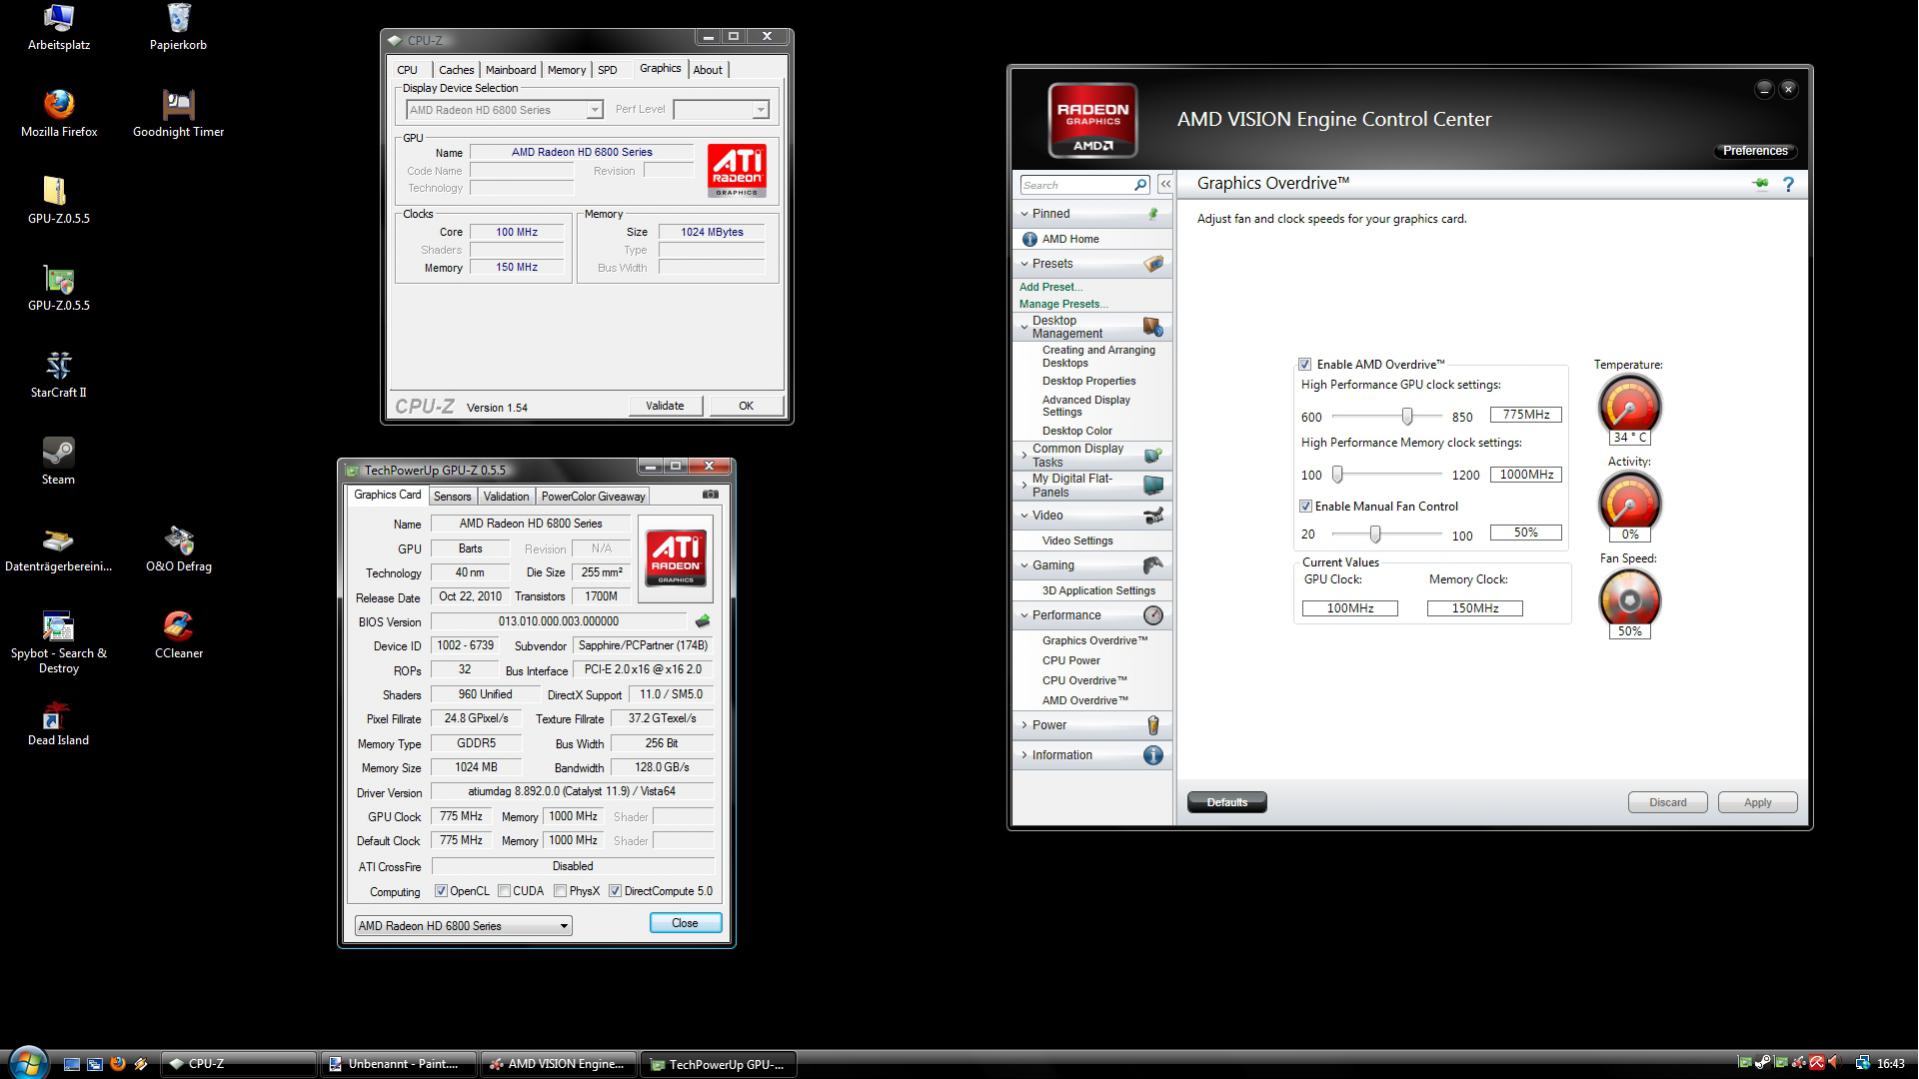This screenshot has height=1079, width=1919.
Task: Click the Search field in AMD sidebar
Action: tap(1075, 185)
